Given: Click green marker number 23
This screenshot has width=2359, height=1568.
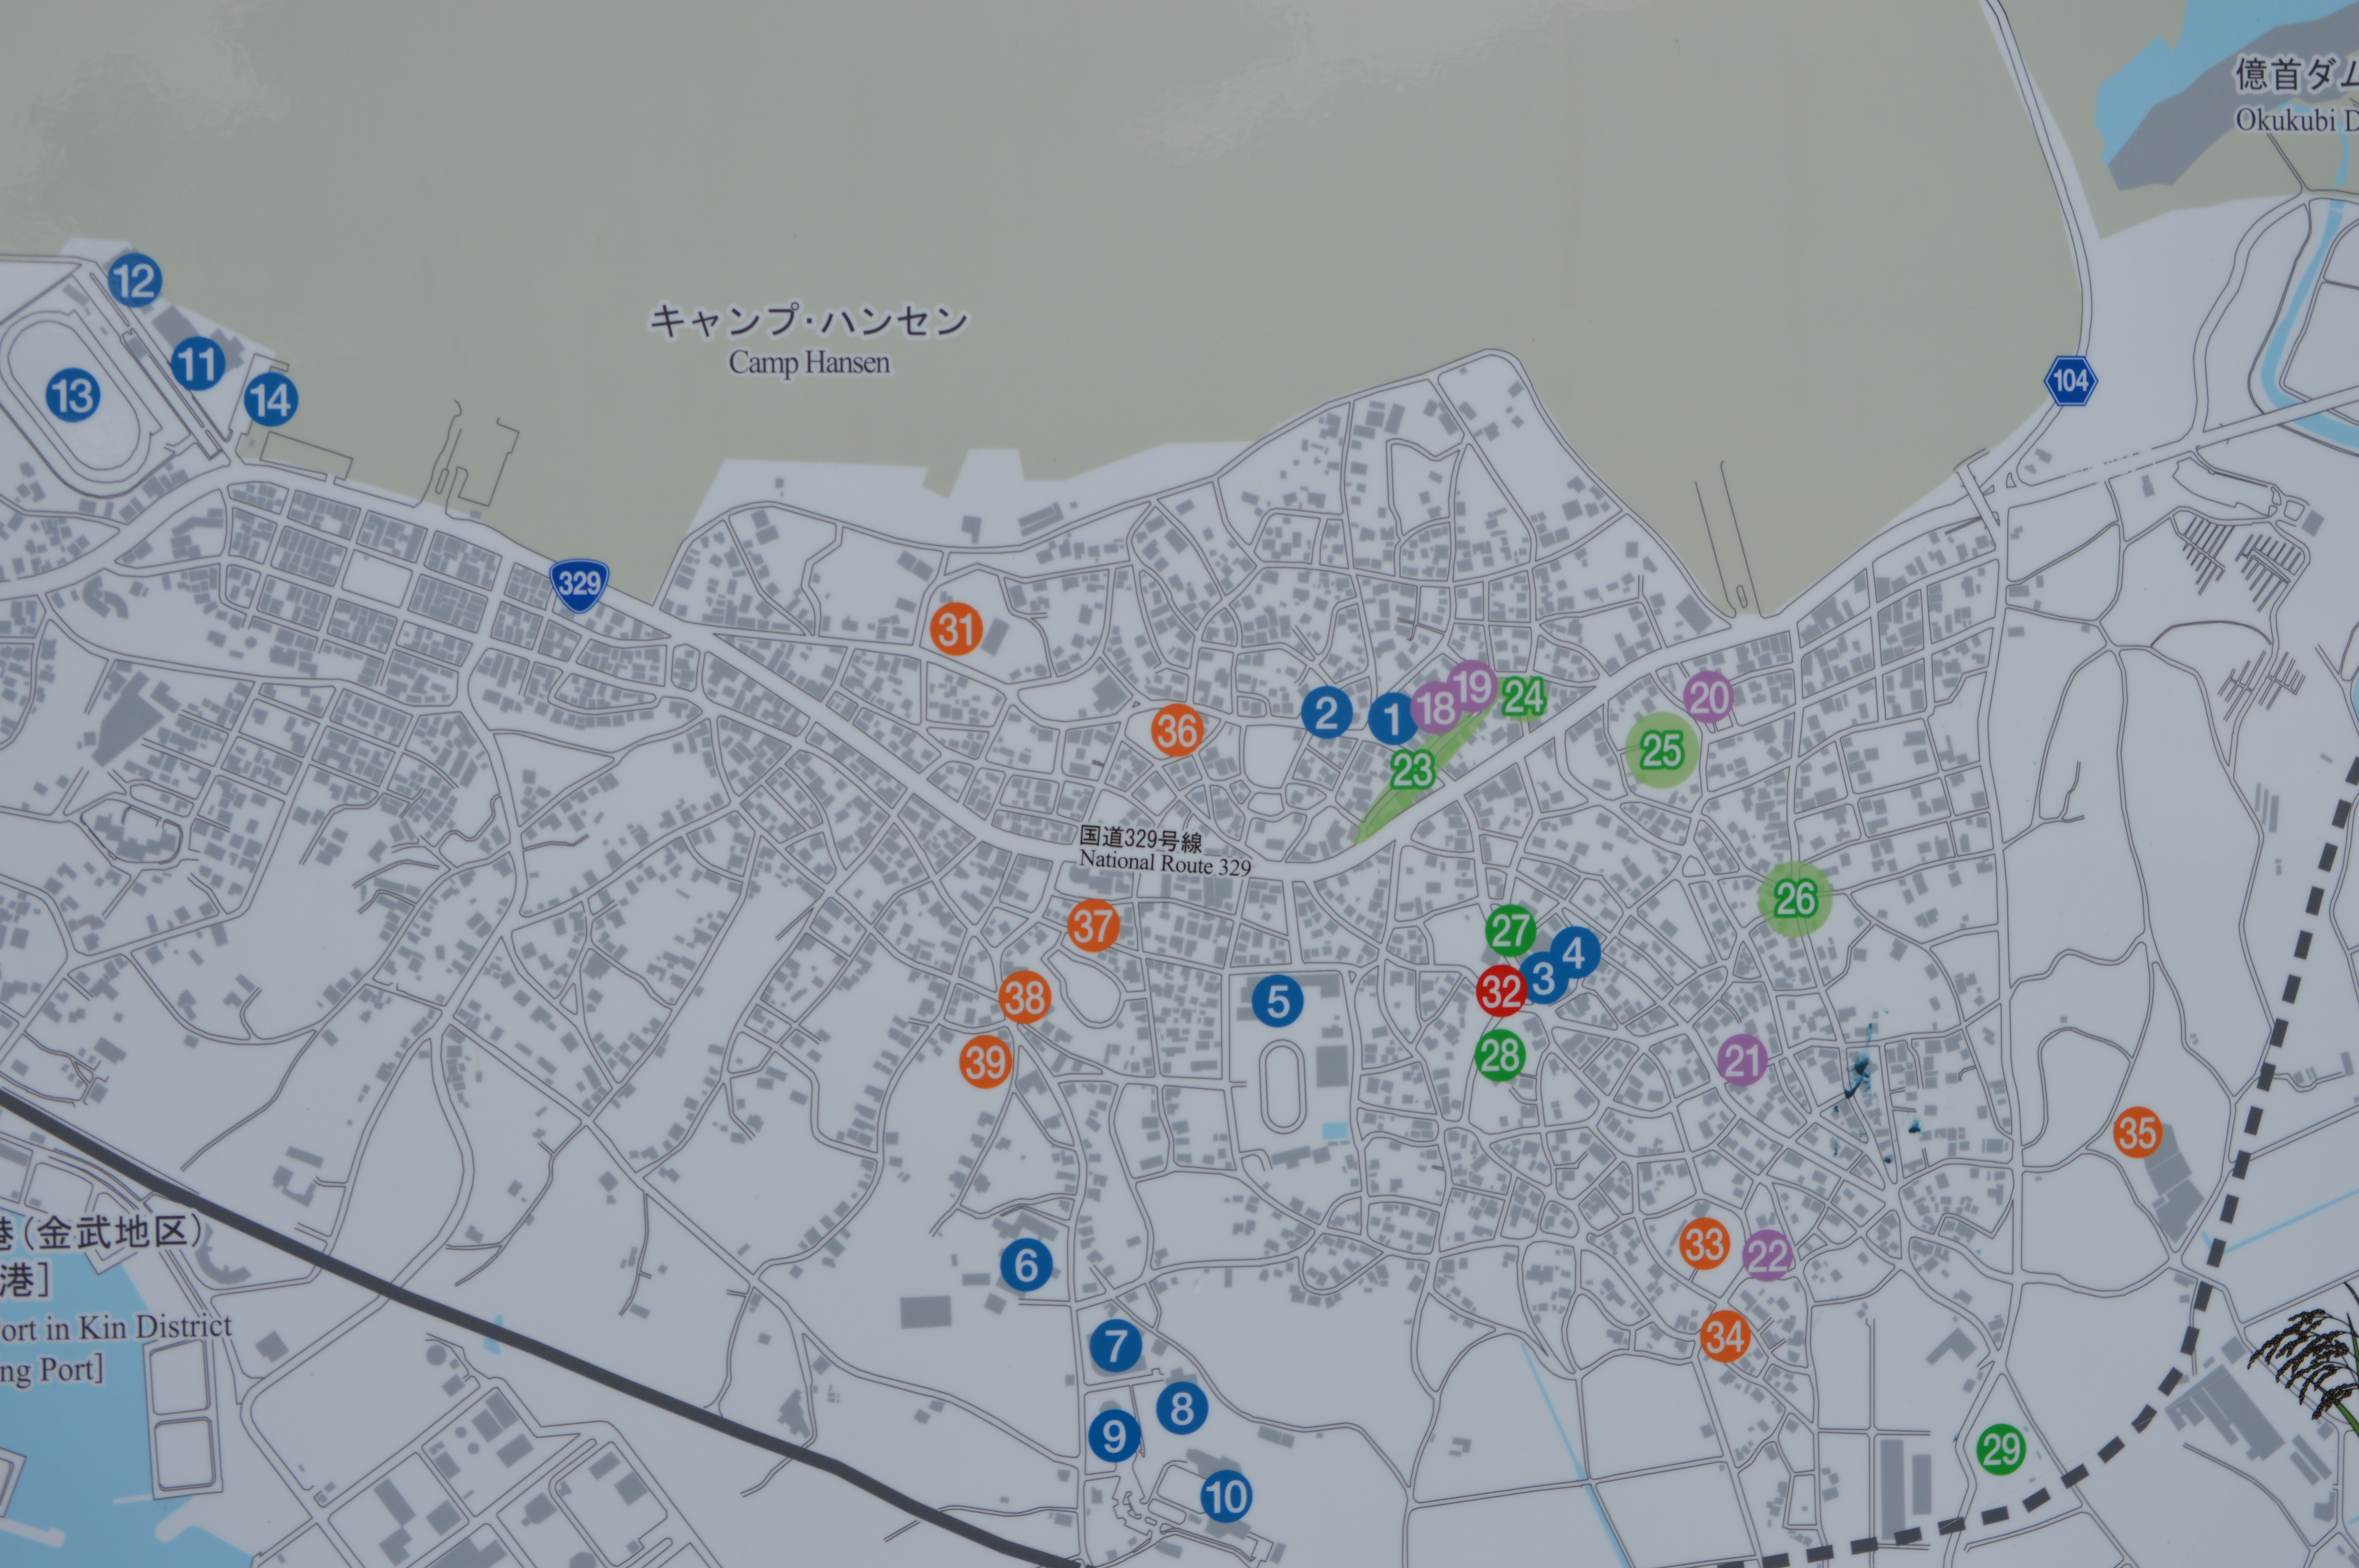Looking at the screenshot, I should click(1413, 769).
